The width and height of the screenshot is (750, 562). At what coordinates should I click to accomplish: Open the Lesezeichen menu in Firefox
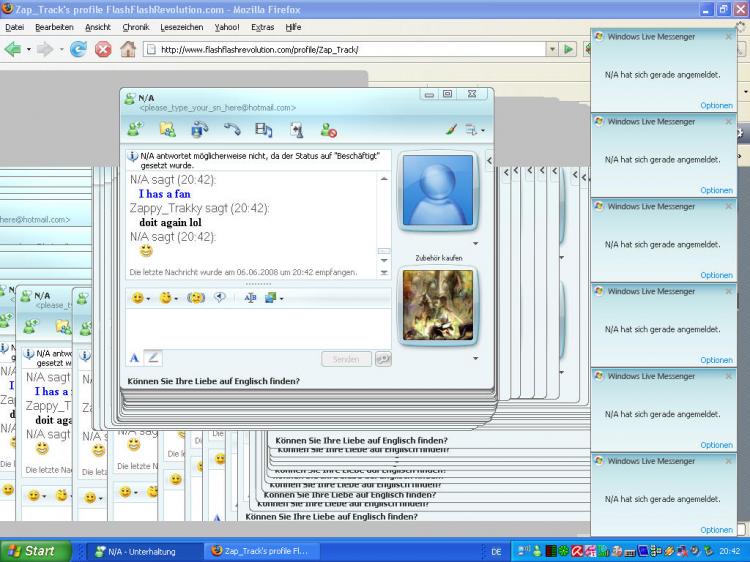181,27
